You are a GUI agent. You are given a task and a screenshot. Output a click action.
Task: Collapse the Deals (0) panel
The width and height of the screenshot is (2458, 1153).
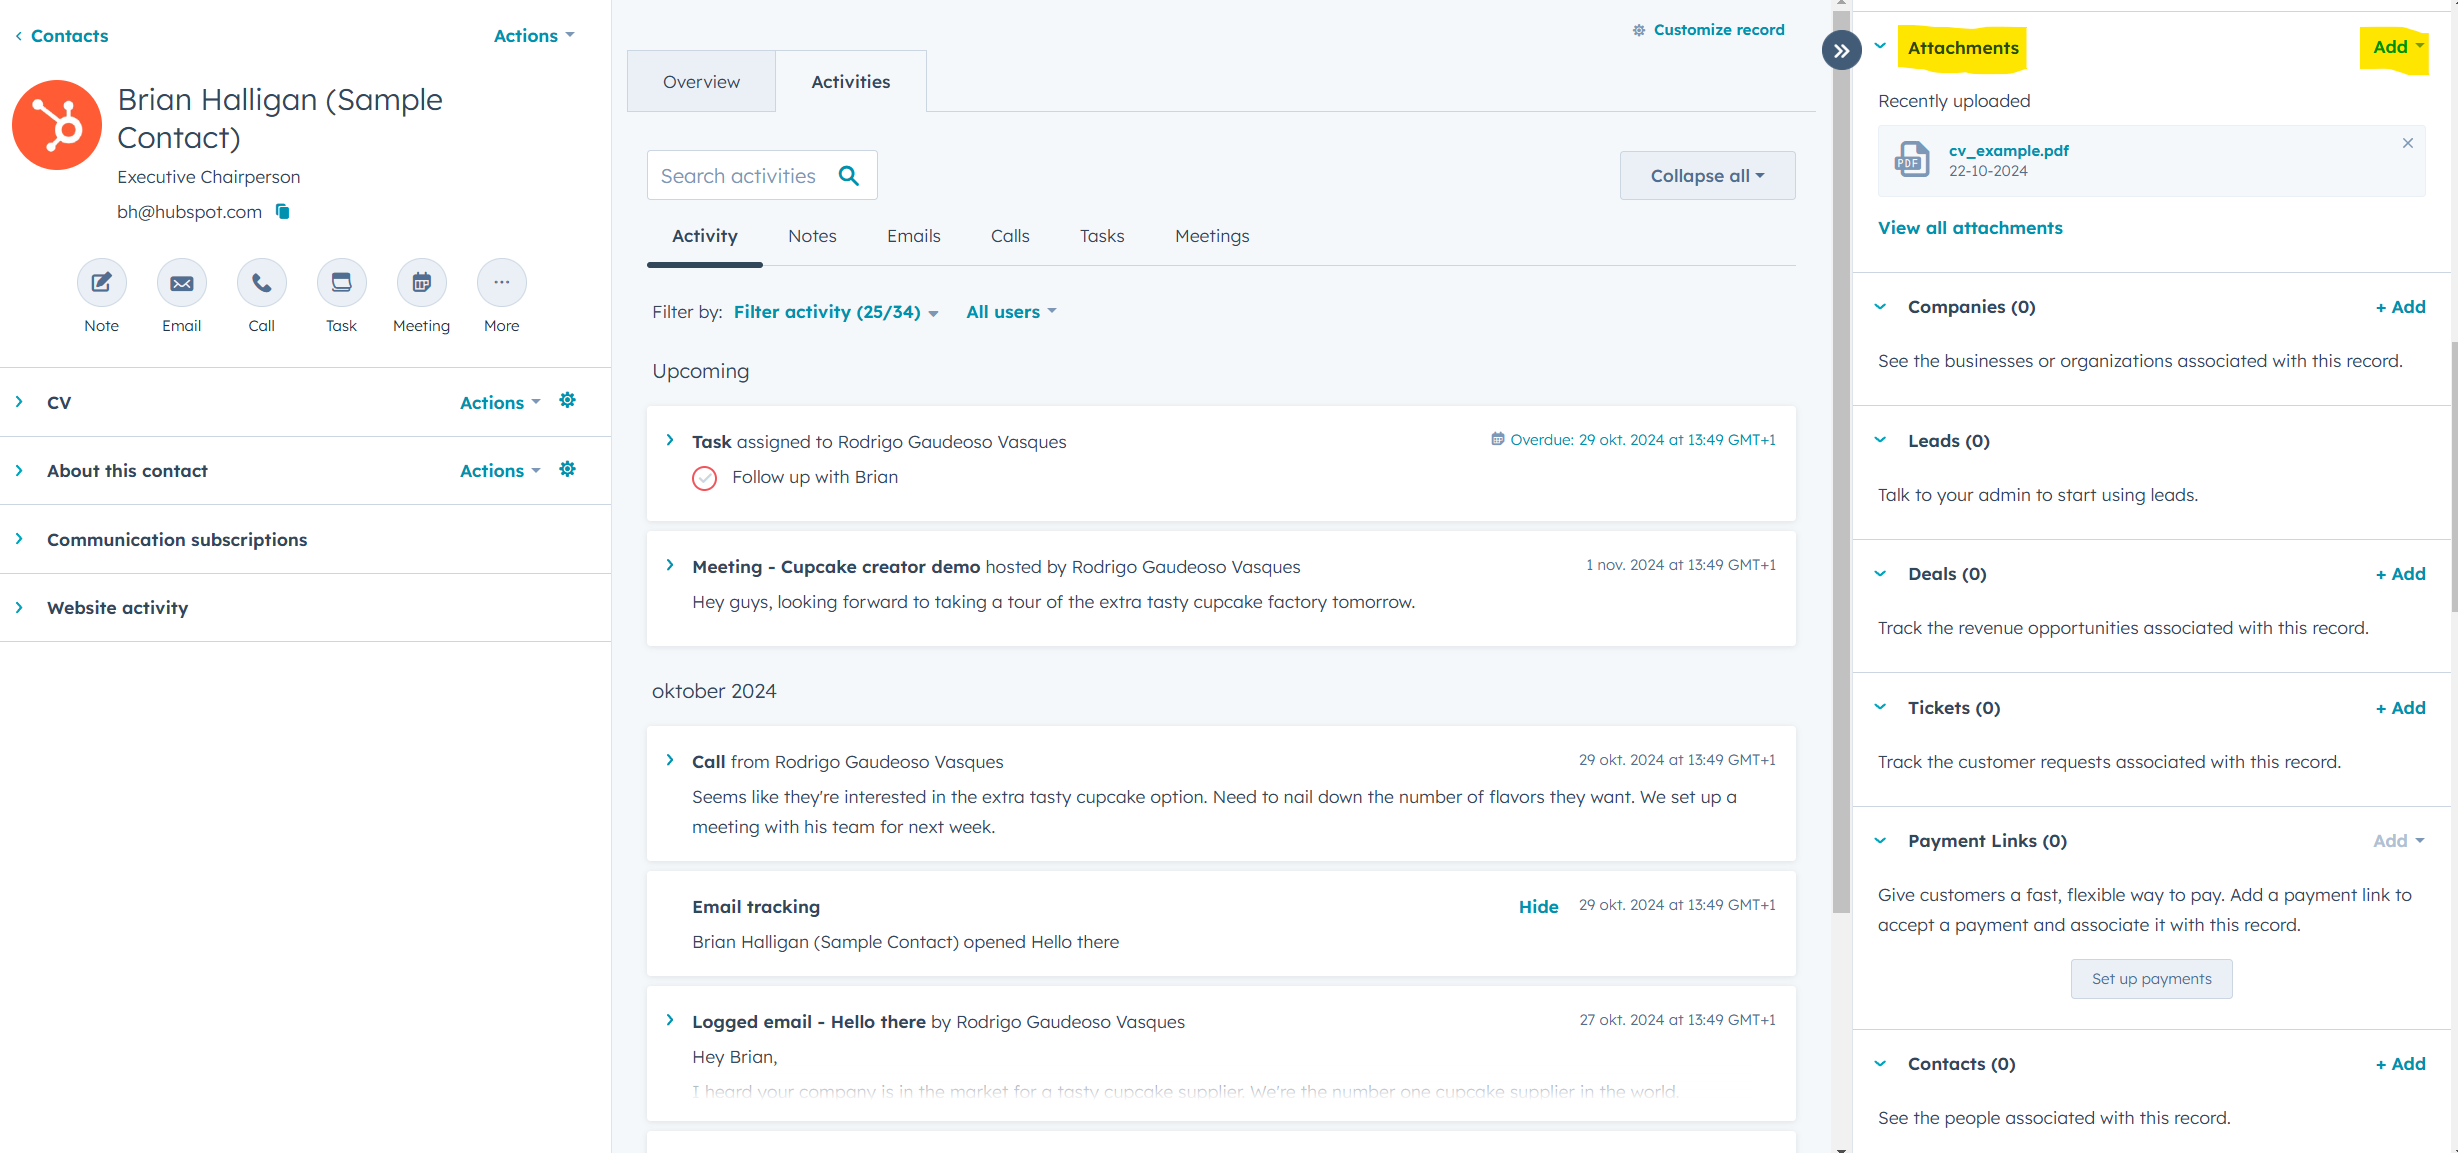pyautogui.click(x=1880, y=574)
